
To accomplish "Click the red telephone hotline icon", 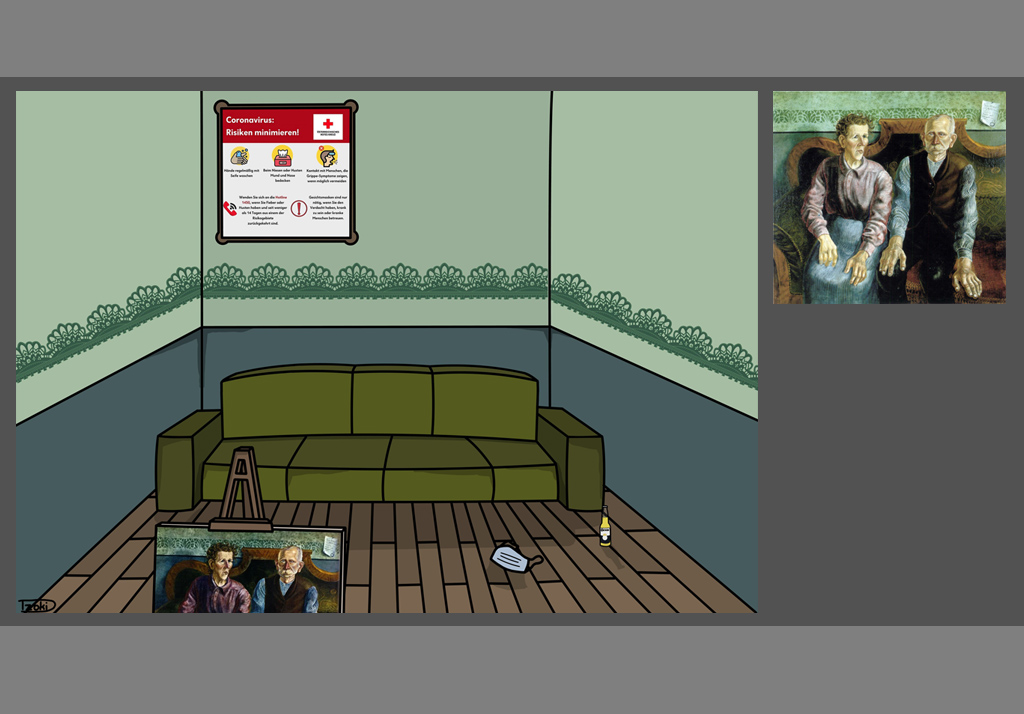I will [230, 208].
